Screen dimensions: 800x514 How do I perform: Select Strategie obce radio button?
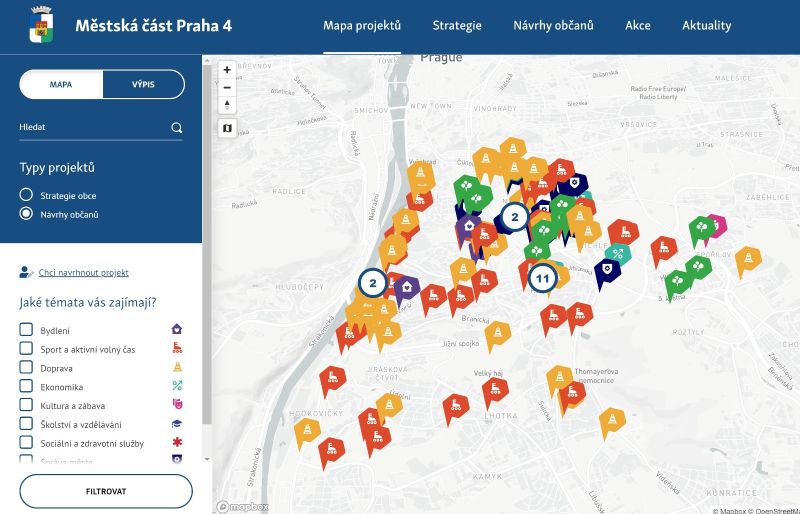[x=26, y=194]
